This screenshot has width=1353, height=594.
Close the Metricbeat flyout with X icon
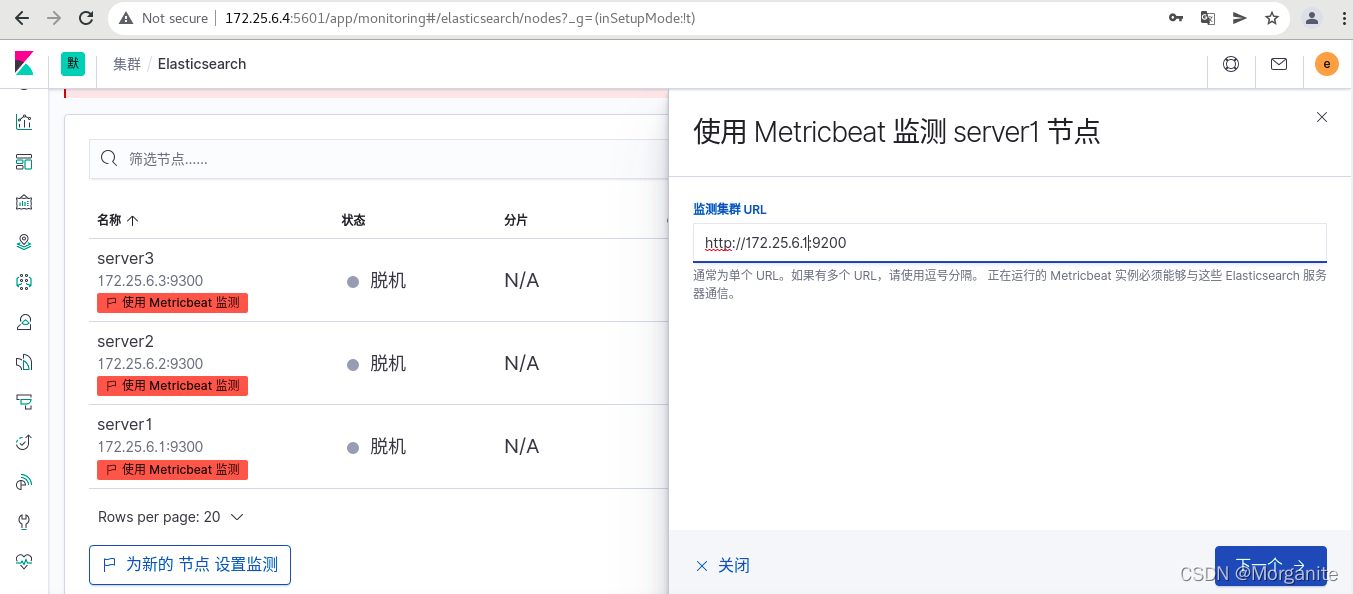[x=1322, y=117]
